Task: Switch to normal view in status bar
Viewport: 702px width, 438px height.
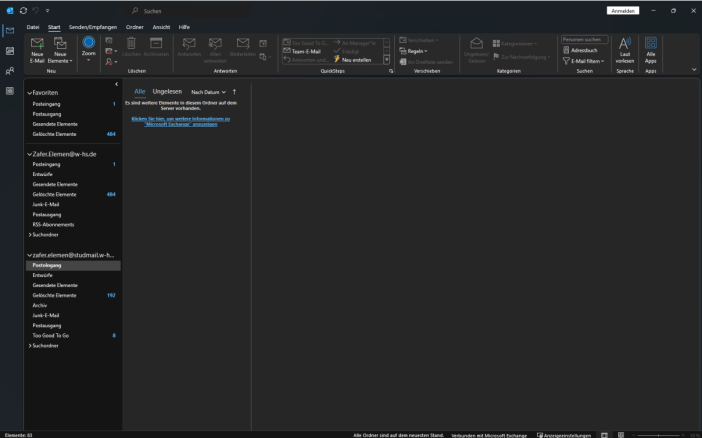Action: [606, 435]
